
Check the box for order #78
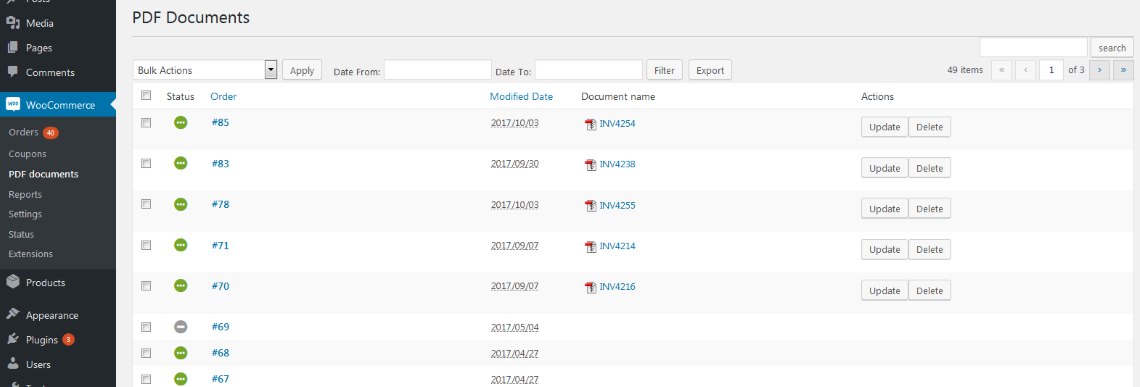pyautogui.click(x=146, y=204)
